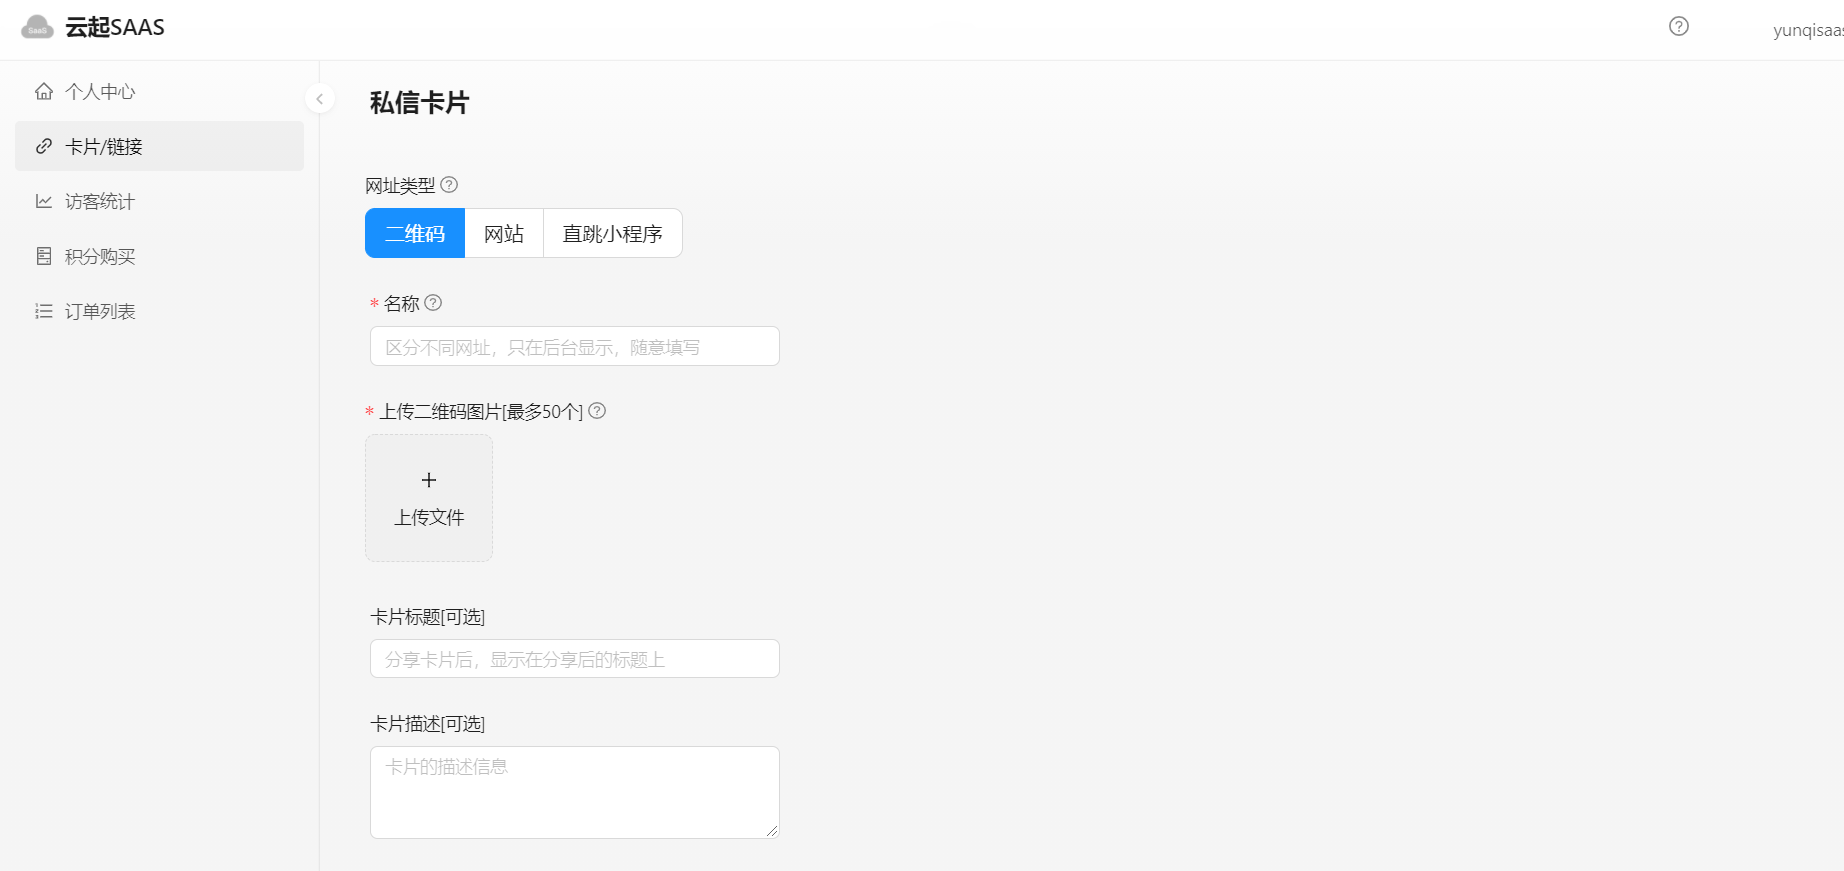1844x871 pixels.
Task: Show help tooltip for 上传二维码图片
Action: [597, 411]
